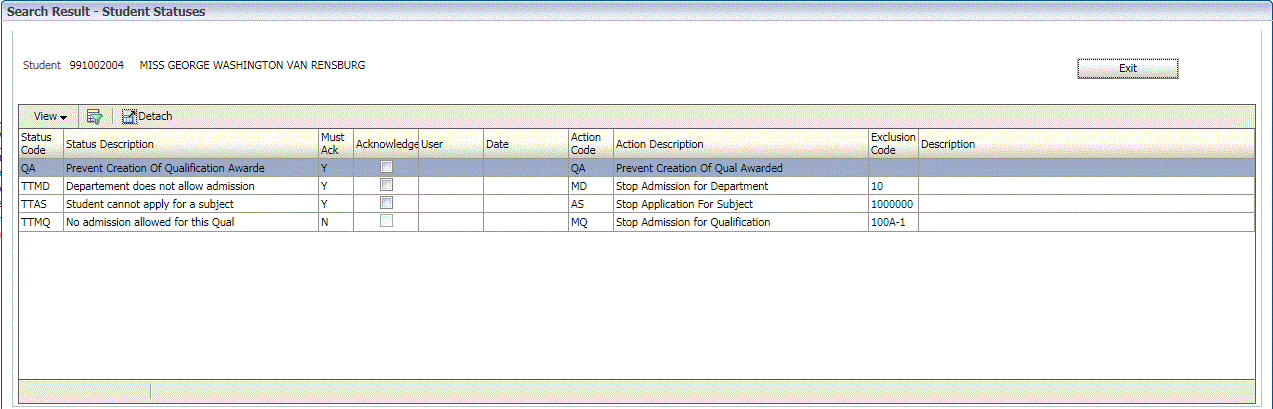
Task: Sort by Status Code column header
Action: coord(41,144)
